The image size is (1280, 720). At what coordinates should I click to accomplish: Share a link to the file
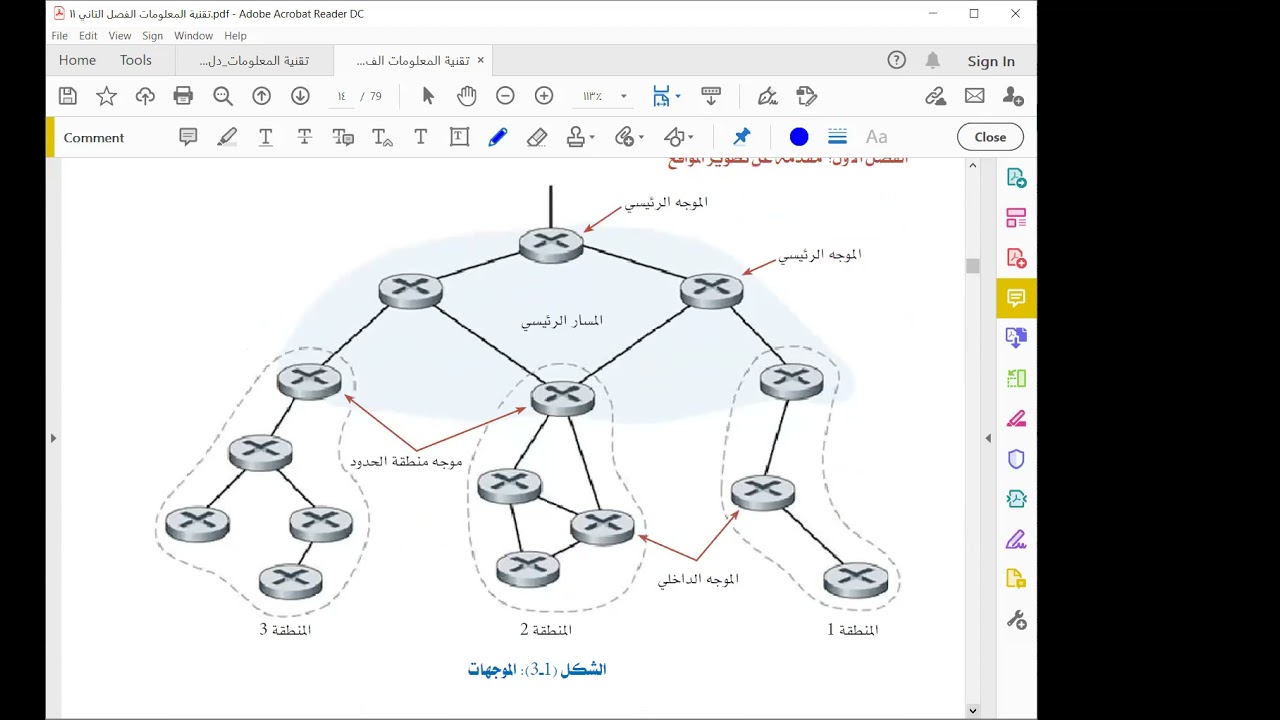point(936,96)
